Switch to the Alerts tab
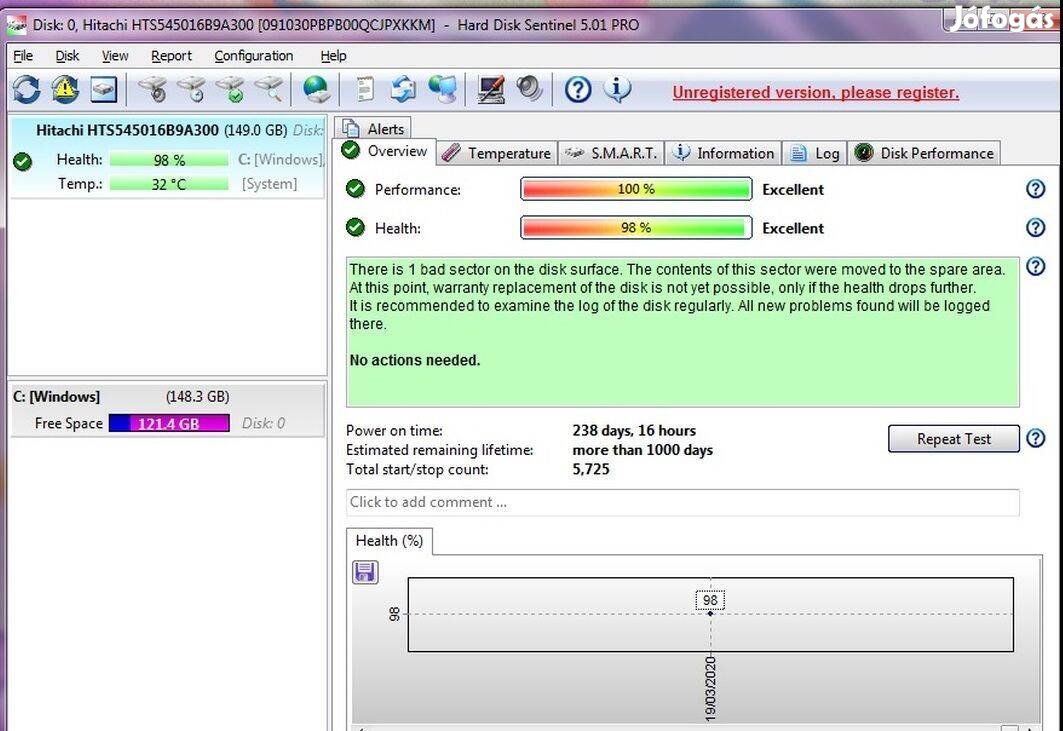 [x=373, y=128]
